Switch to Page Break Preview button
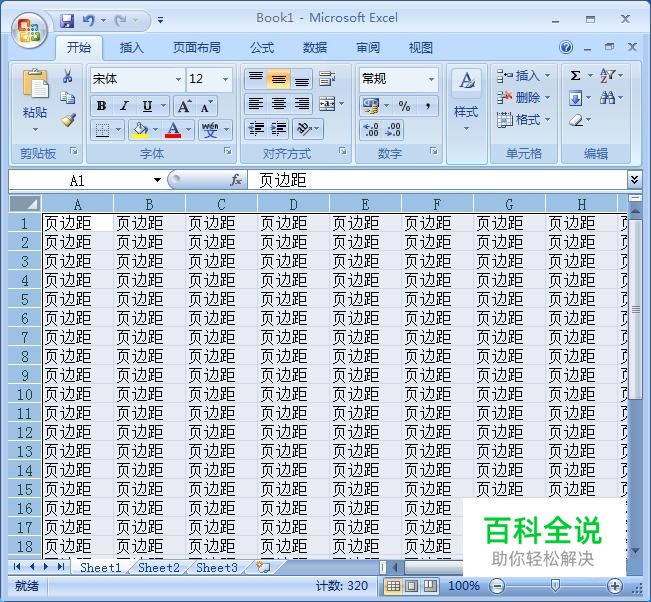The image size is (651, 602). coord(430,586)
